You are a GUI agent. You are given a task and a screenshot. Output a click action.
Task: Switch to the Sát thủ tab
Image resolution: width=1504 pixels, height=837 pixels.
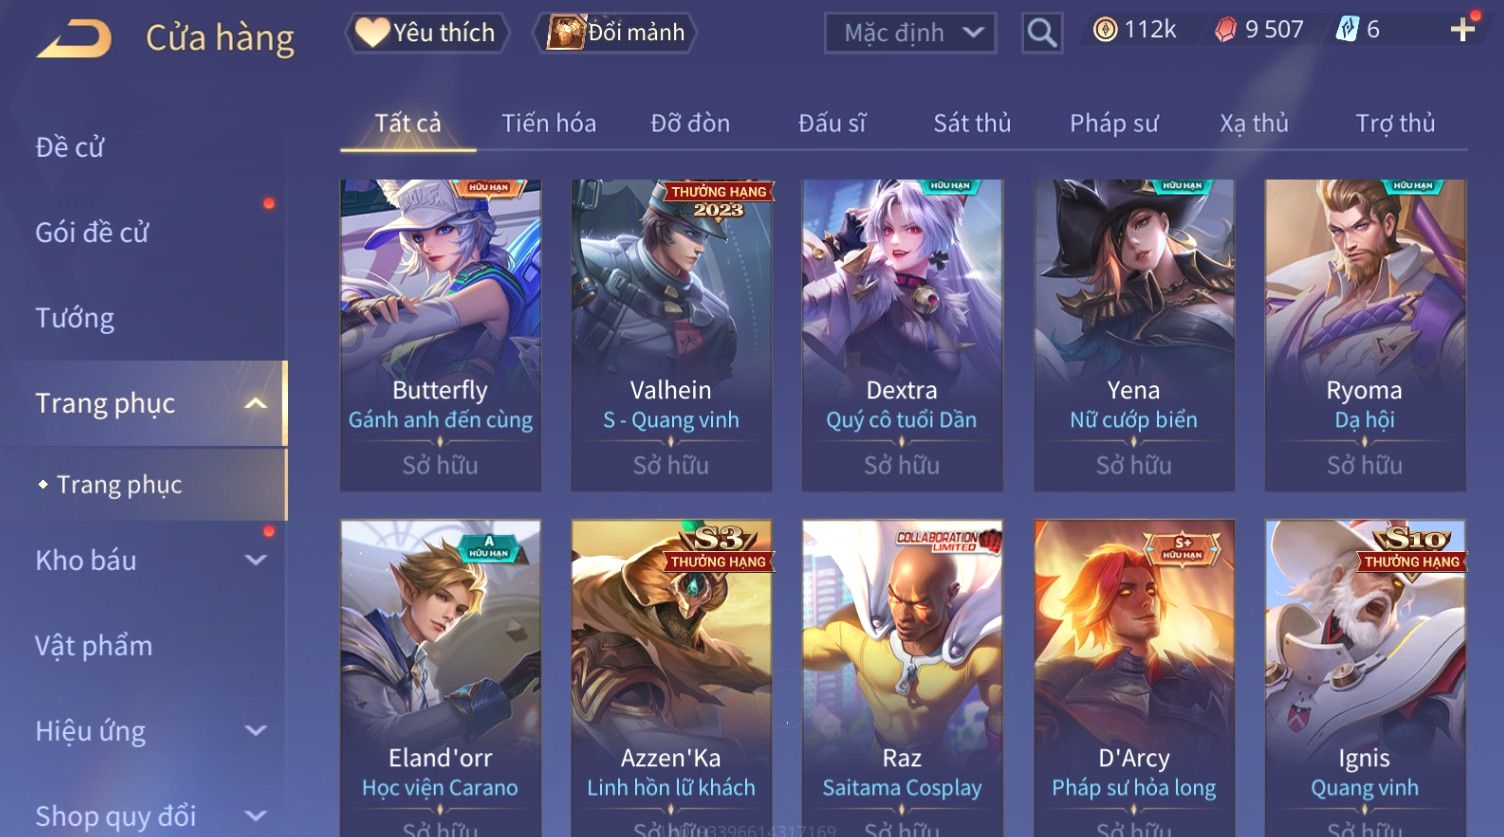(972, 123)
